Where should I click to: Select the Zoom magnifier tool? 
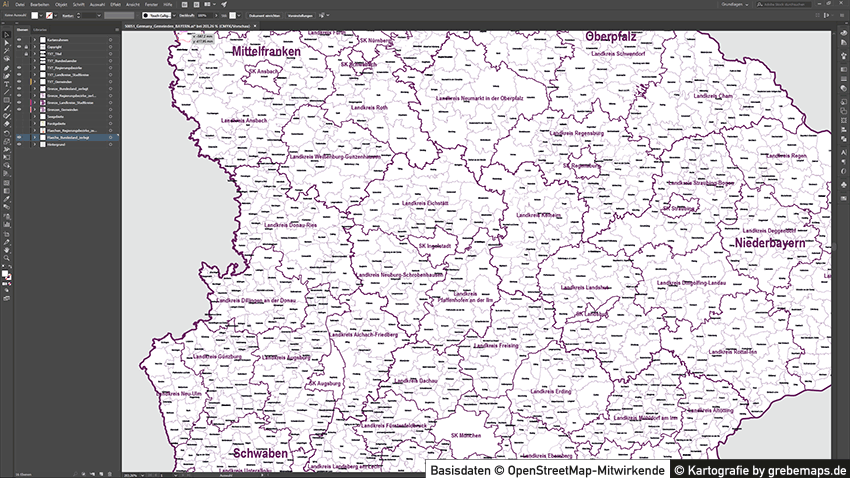6,256
